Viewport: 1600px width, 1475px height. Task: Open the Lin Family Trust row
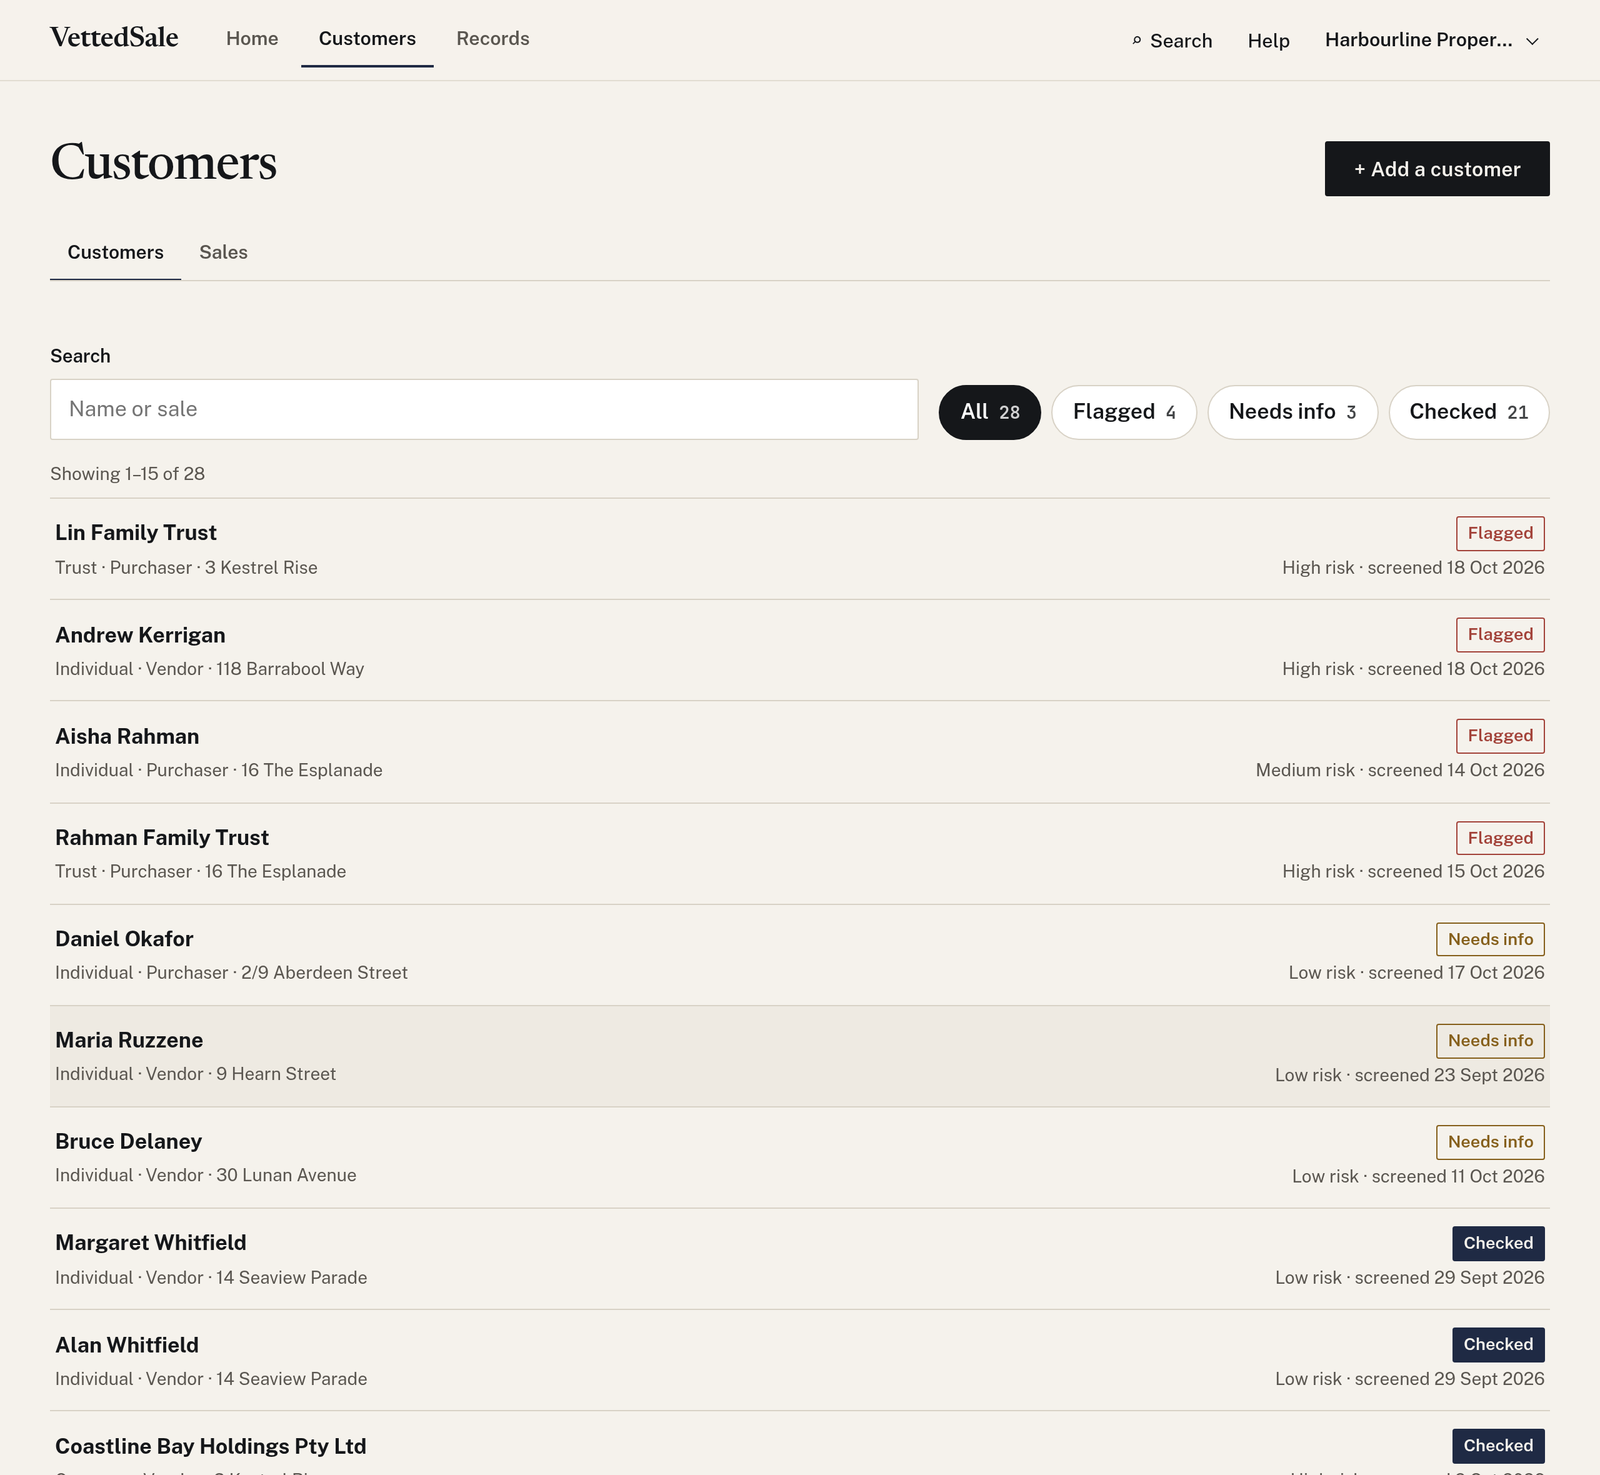point(800,549)
